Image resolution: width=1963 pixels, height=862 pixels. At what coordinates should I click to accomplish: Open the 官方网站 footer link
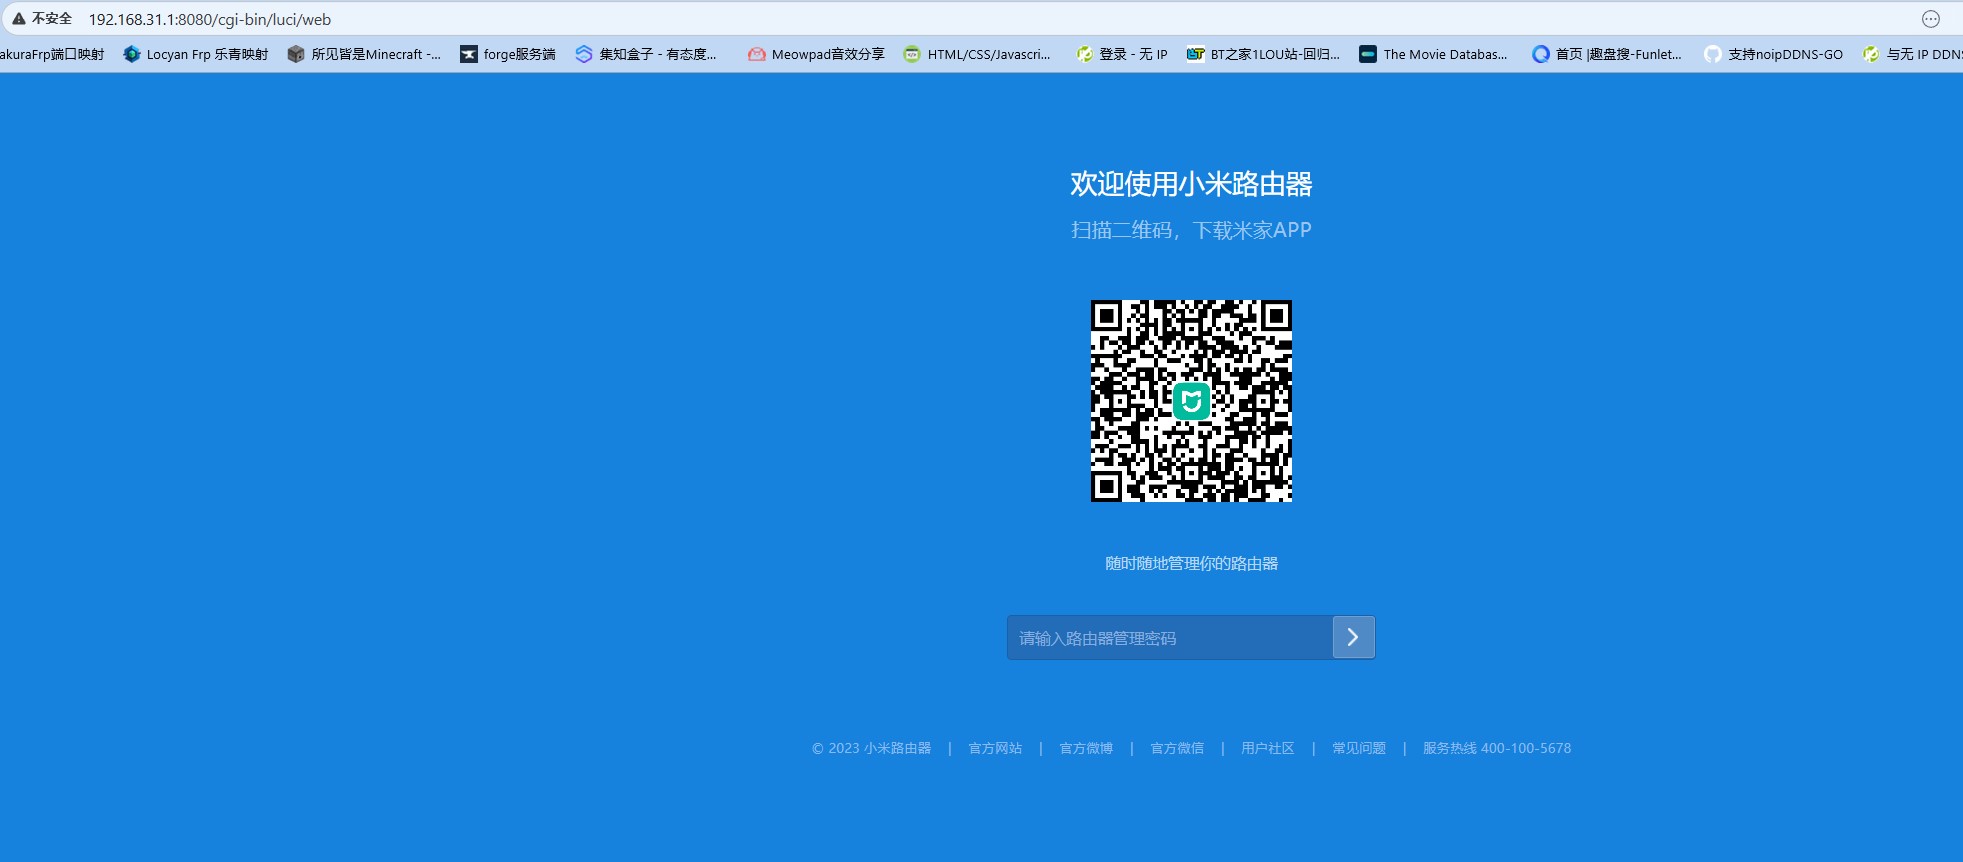(995, 748)
